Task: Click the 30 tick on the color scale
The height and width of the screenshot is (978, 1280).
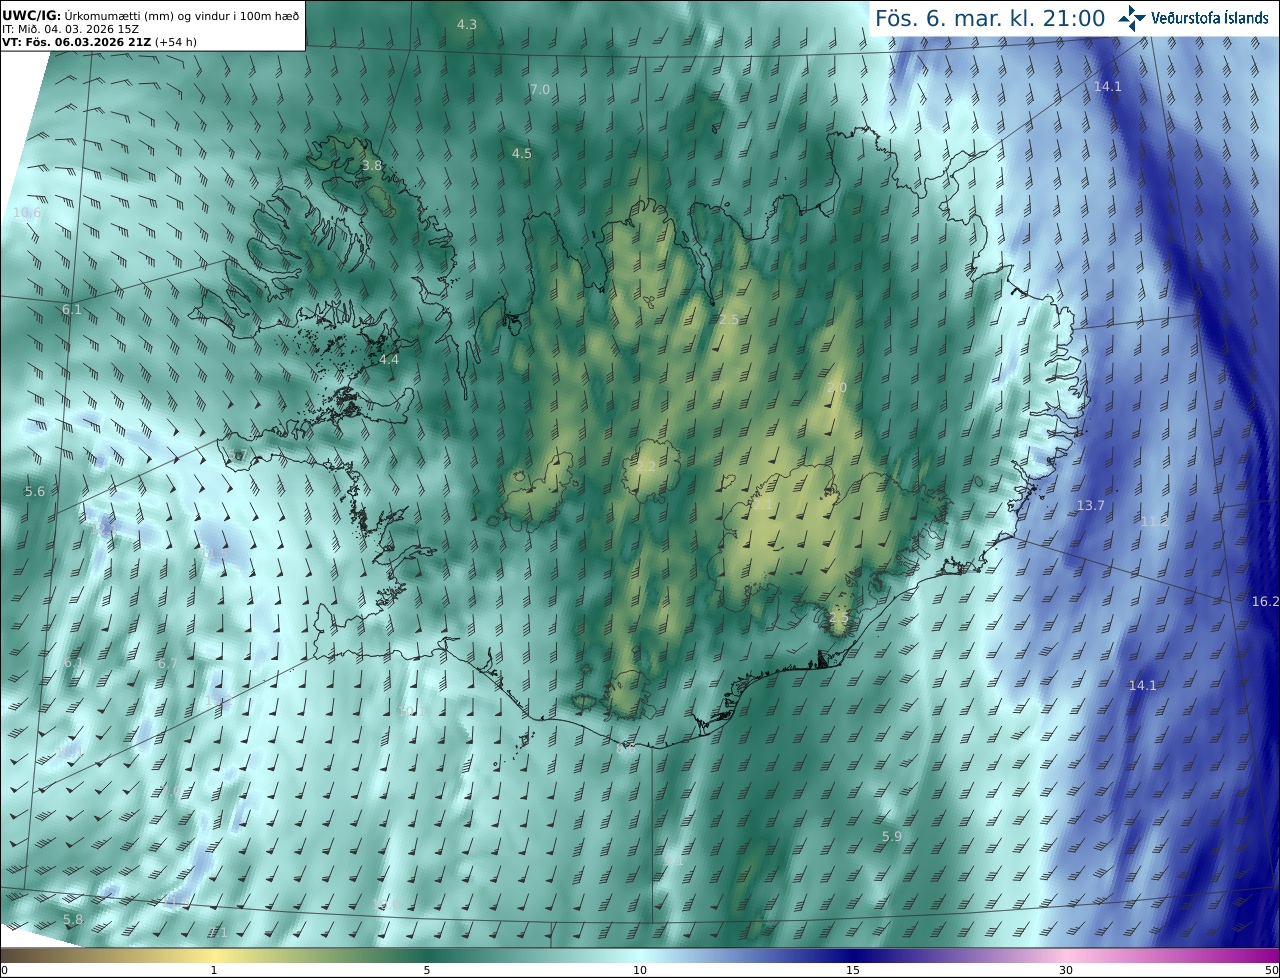Action: (1066, 970)
